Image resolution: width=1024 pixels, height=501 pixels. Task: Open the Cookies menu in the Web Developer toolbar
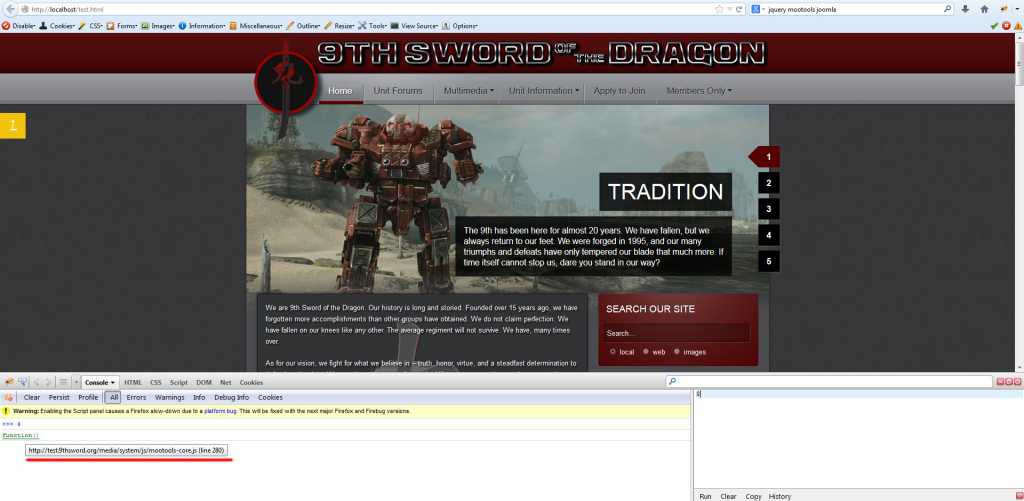coord(60,25)
